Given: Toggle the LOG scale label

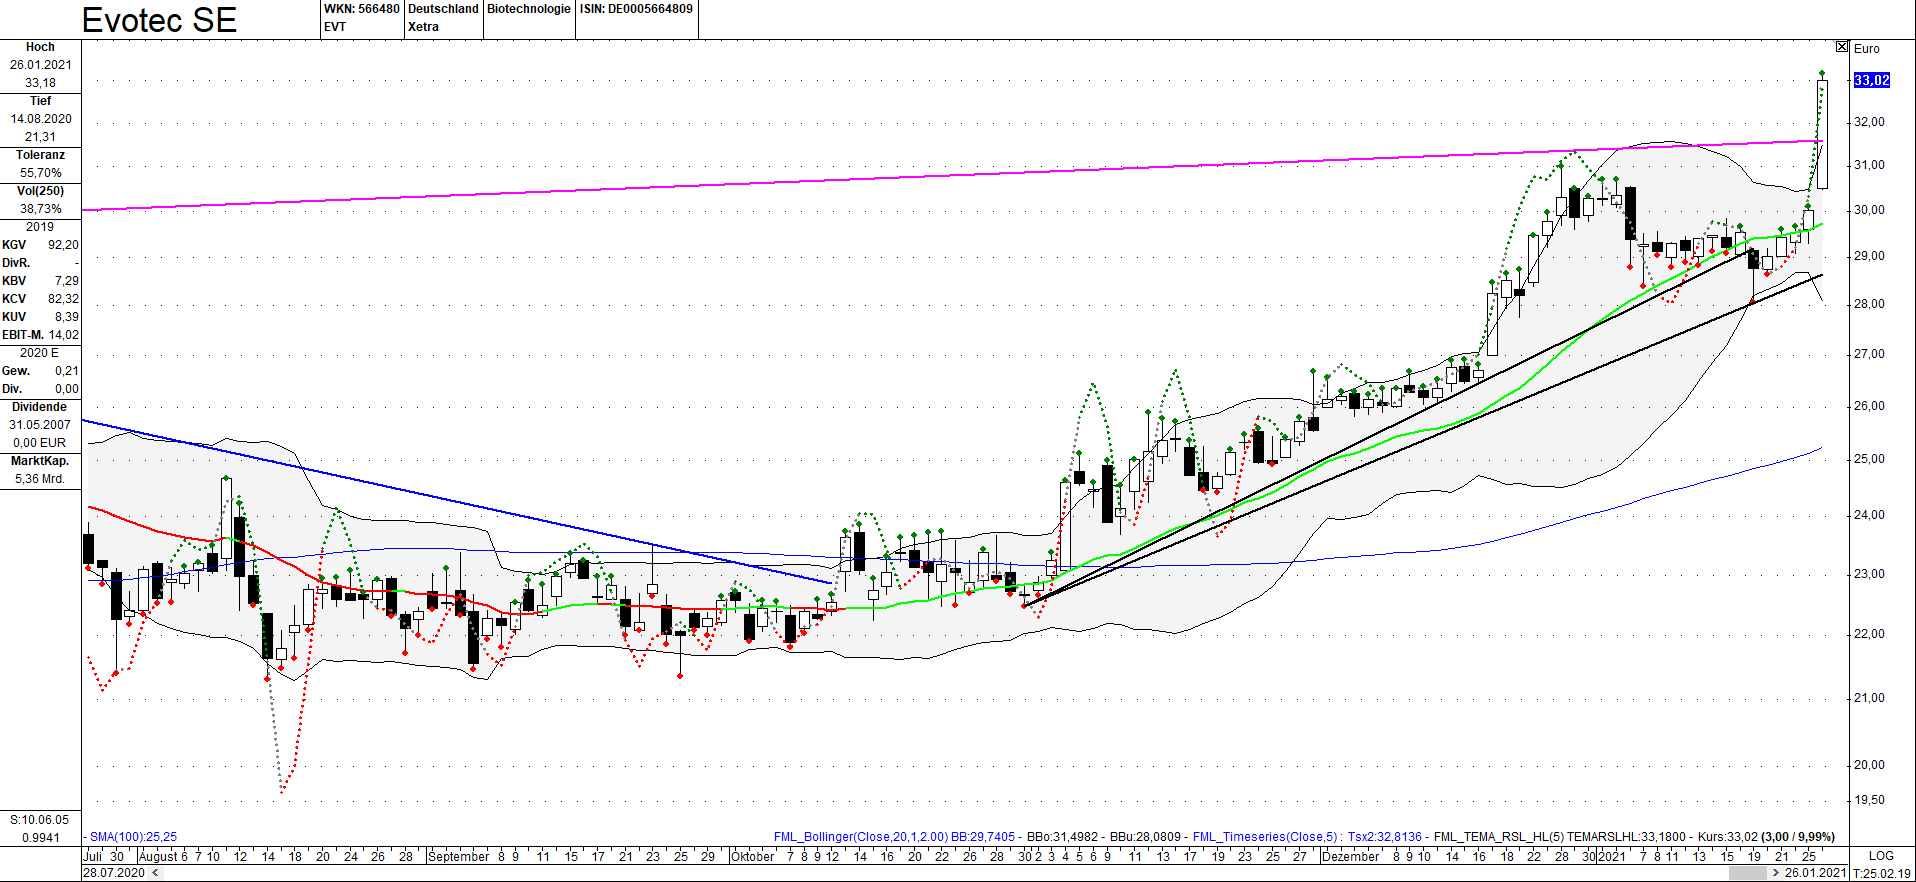Looking at the screenshot, I should 1881,856.
